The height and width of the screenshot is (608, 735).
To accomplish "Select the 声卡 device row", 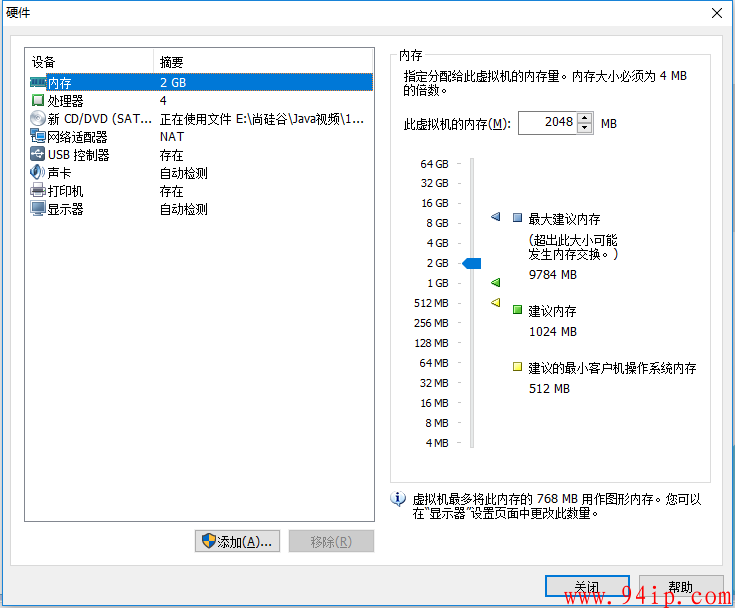I will pyautogui.click(x=201, y=173).
